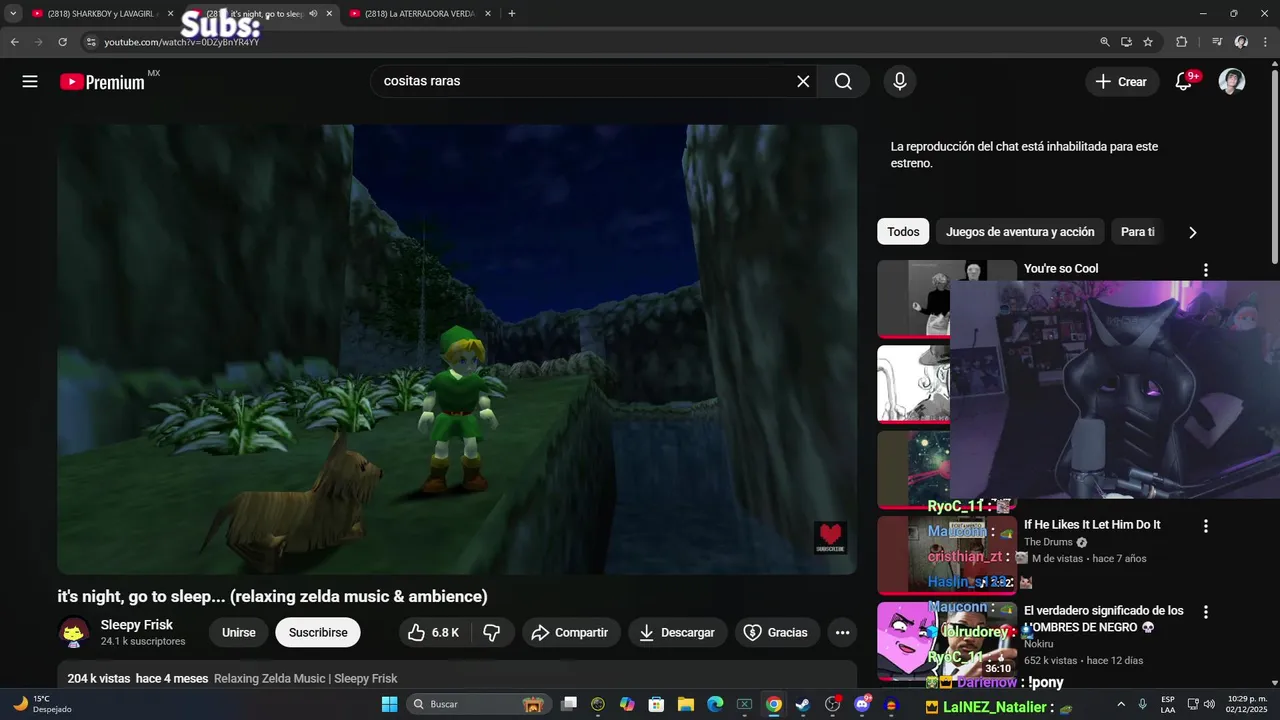
Task: Open Discord from the taskbar
Action: click(862, 704)
